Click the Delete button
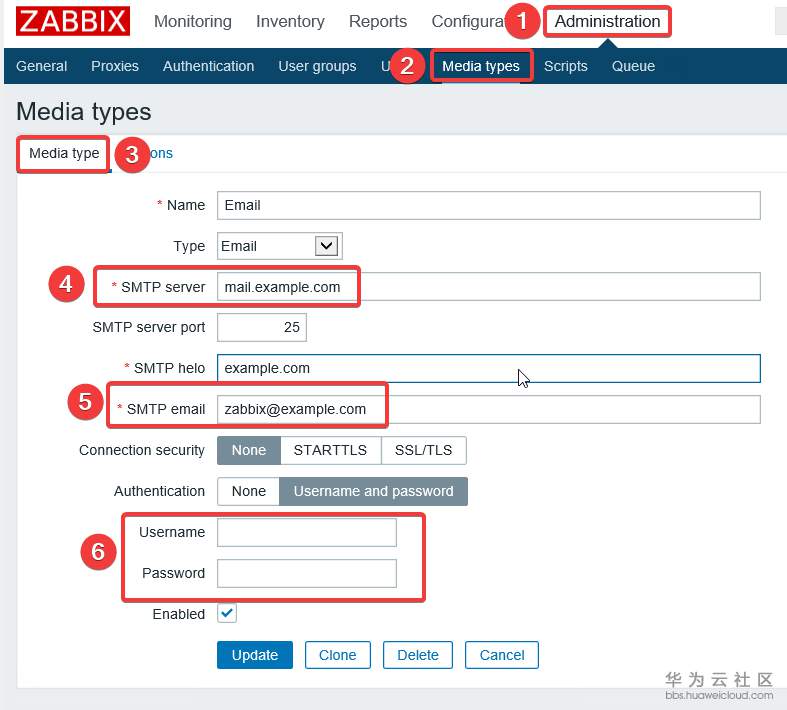Screen dimensions: 787x710 point(418,655)
